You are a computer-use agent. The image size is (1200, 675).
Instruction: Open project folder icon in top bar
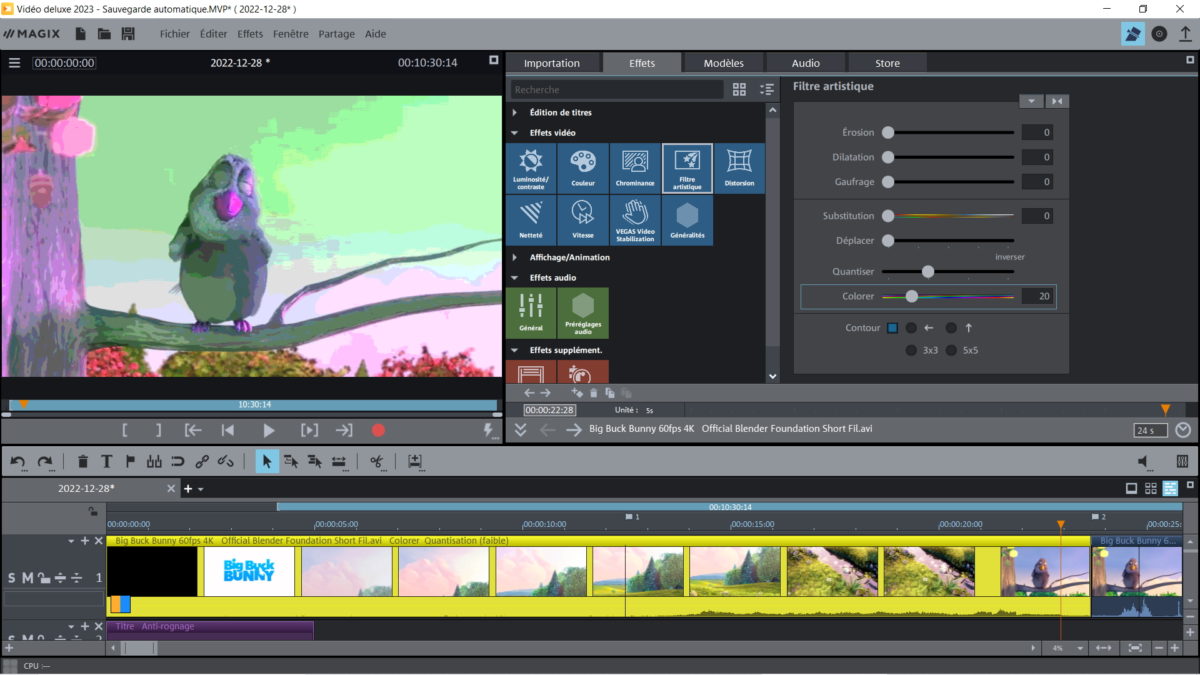pyautogui.click(x=105, y=34)
